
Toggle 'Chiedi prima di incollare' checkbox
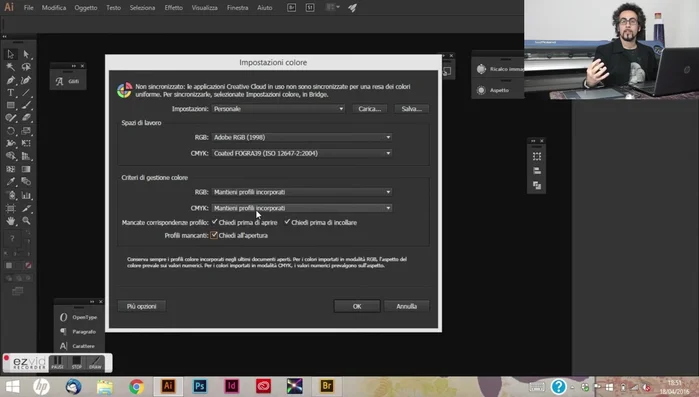287,222
